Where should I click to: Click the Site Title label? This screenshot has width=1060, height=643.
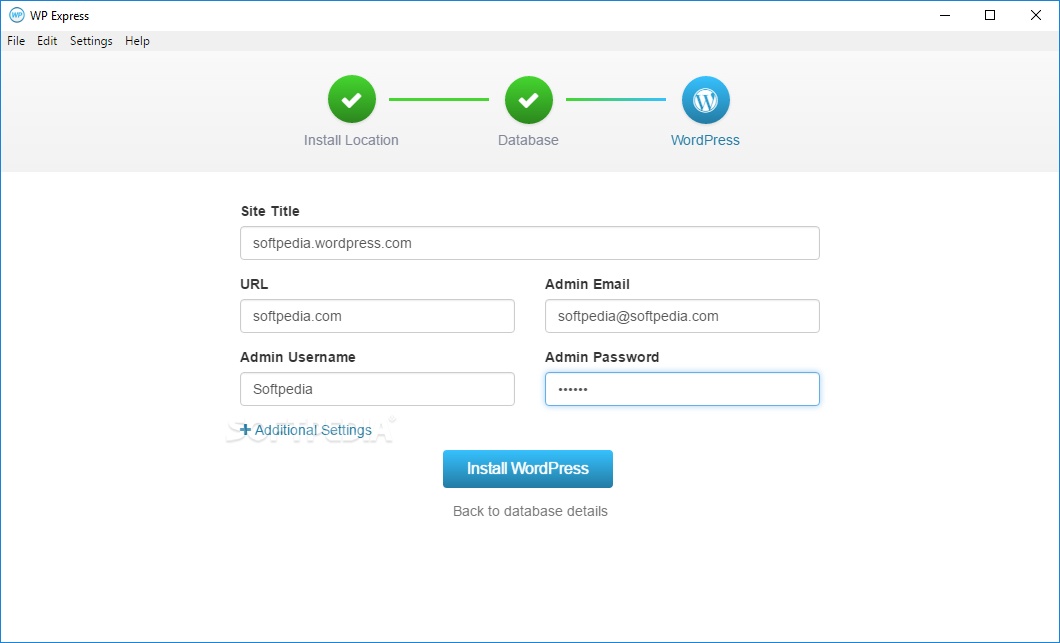tap(270, 211)
